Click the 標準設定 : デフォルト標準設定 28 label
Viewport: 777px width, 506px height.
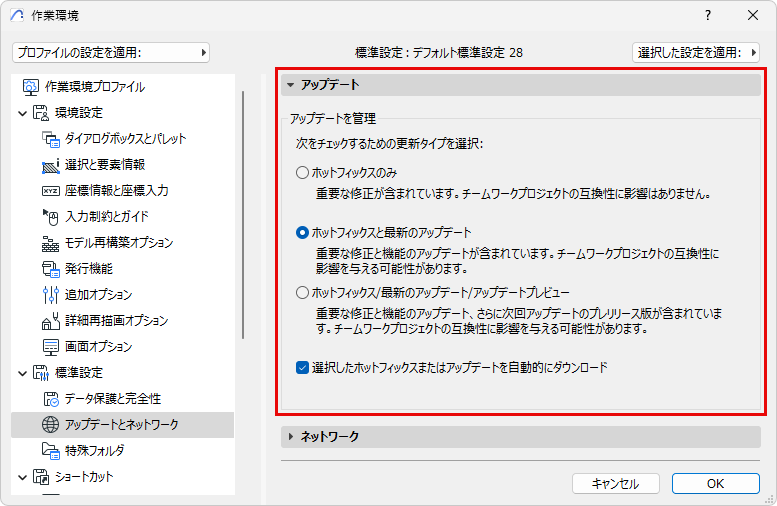click(x=439, y=53)
